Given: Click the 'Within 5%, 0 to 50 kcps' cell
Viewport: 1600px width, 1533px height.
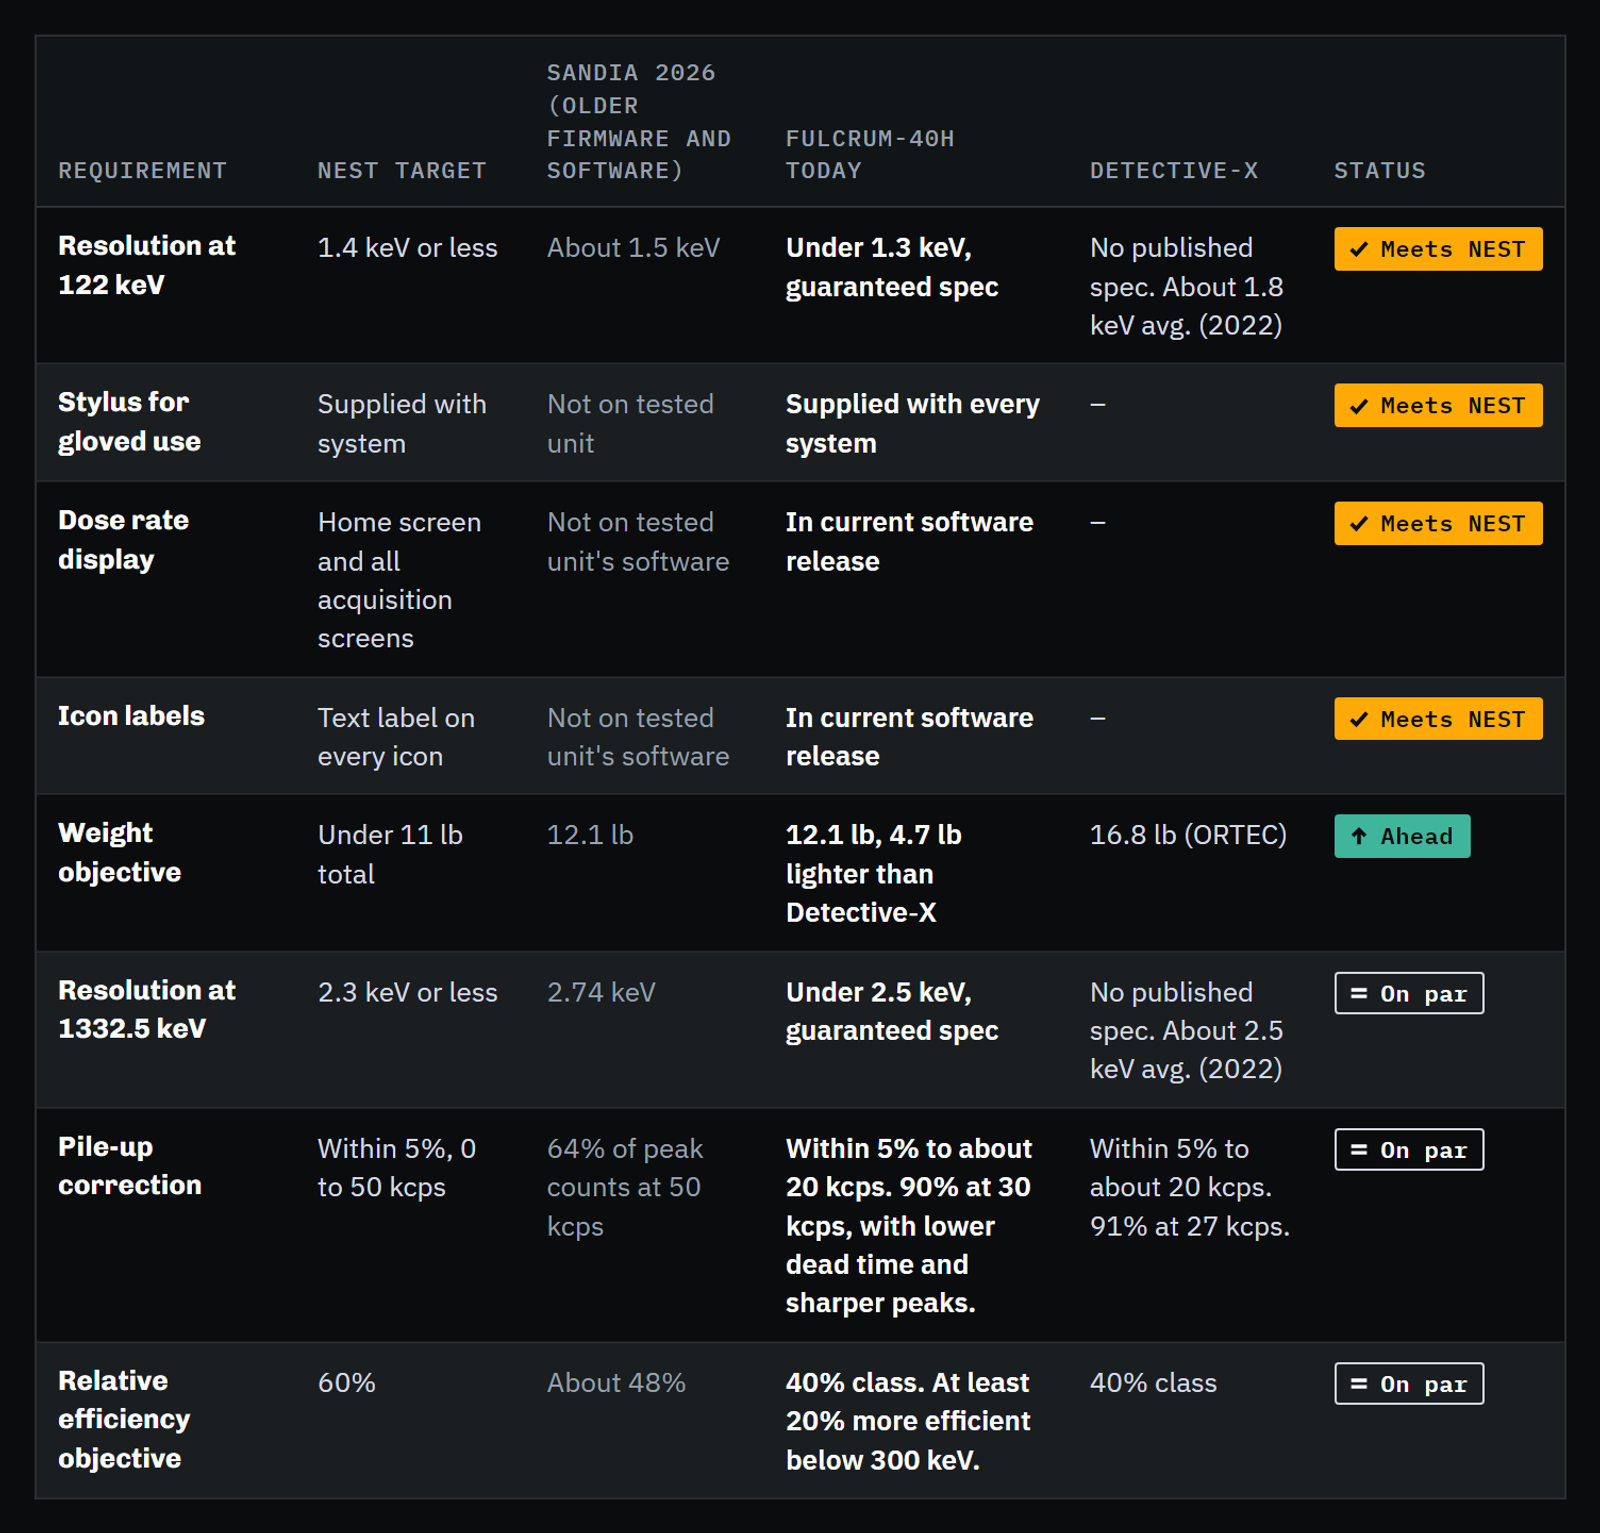Looking at the screenshot, I should [396, 1168].
